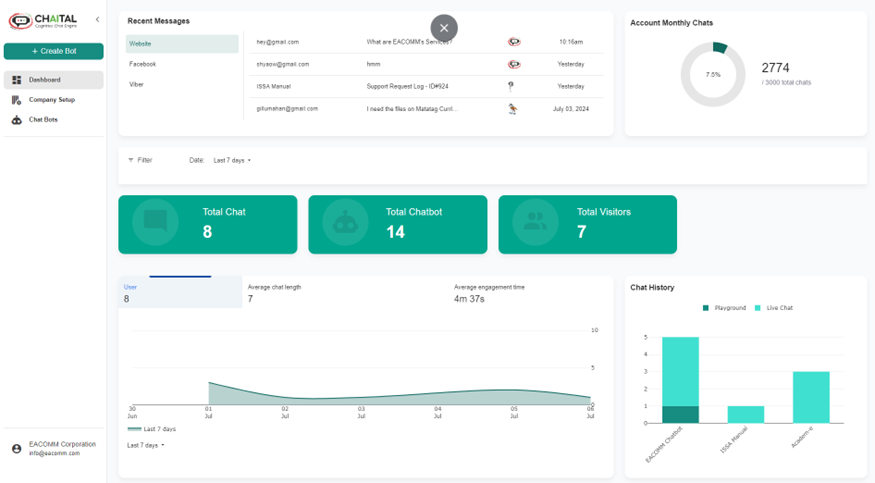Screen dimensions: 875x483
Task: Collapse the sidebar with the chevron arrow
Action: point(97,20)
